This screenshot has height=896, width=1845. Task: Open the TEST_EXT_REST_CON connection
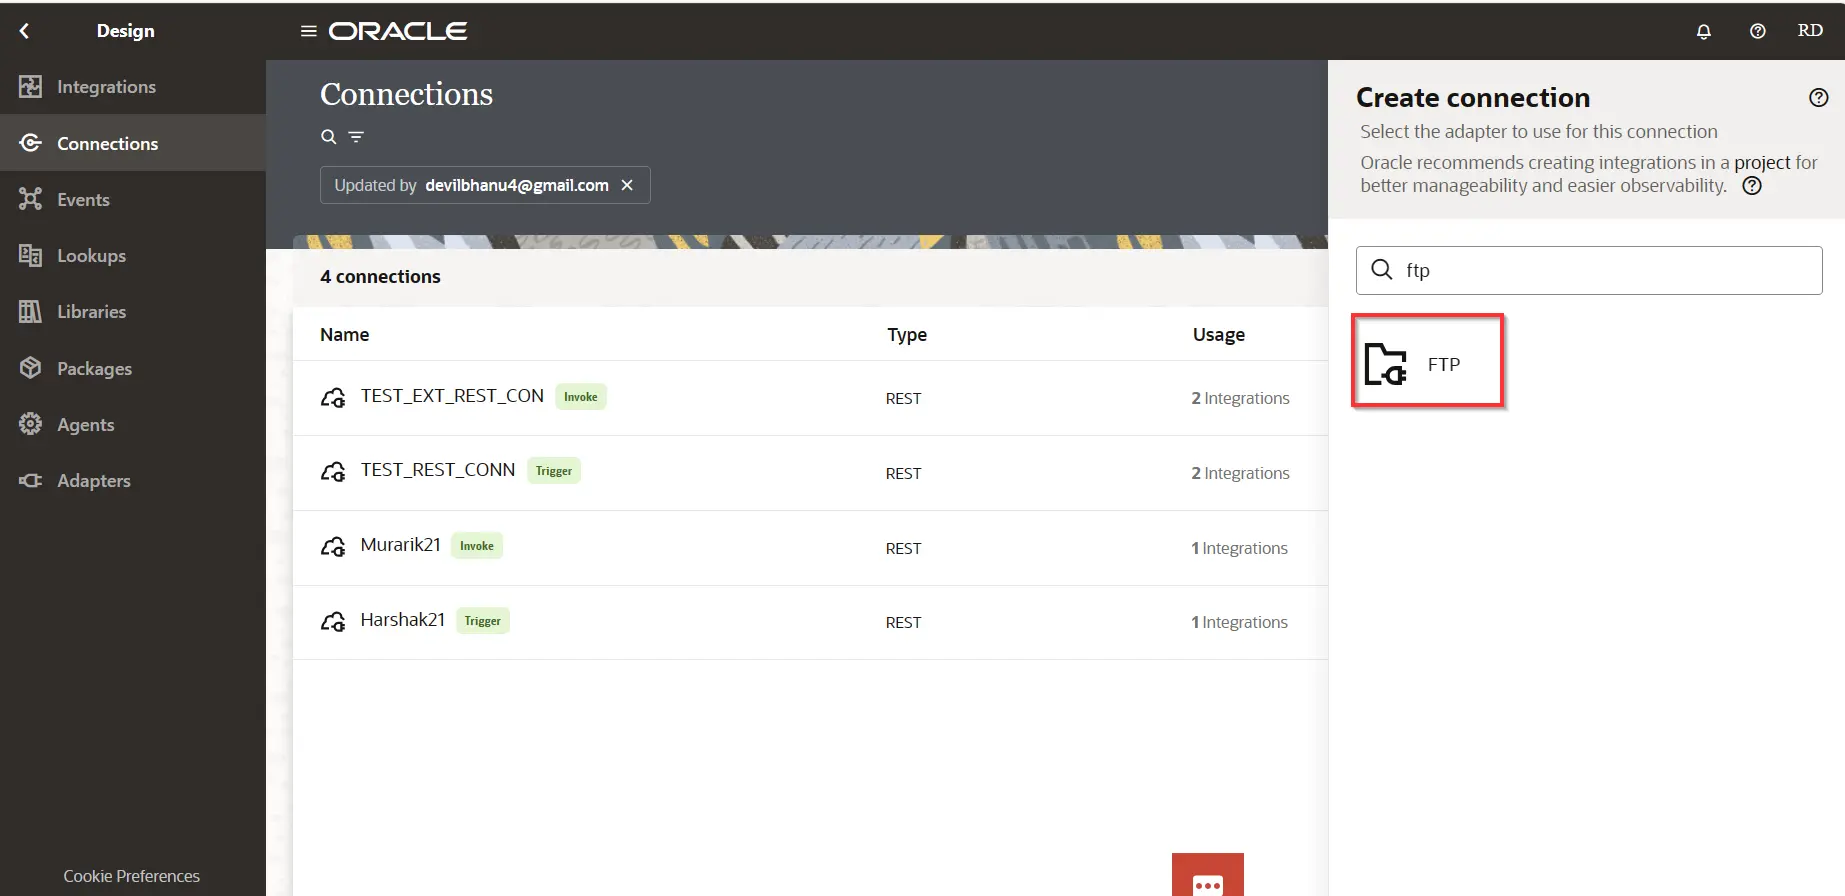(452, 396)
